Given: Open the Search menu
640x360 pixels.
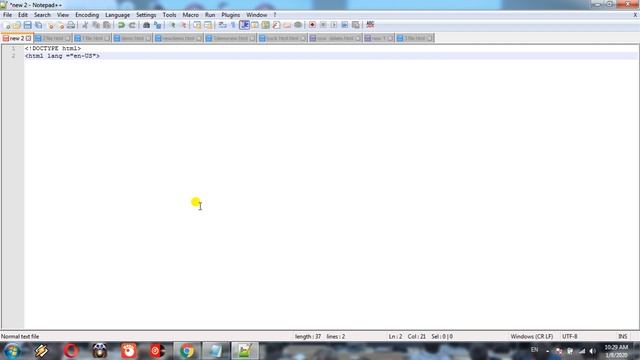Looking at the screenshot, I should [42, 15].
